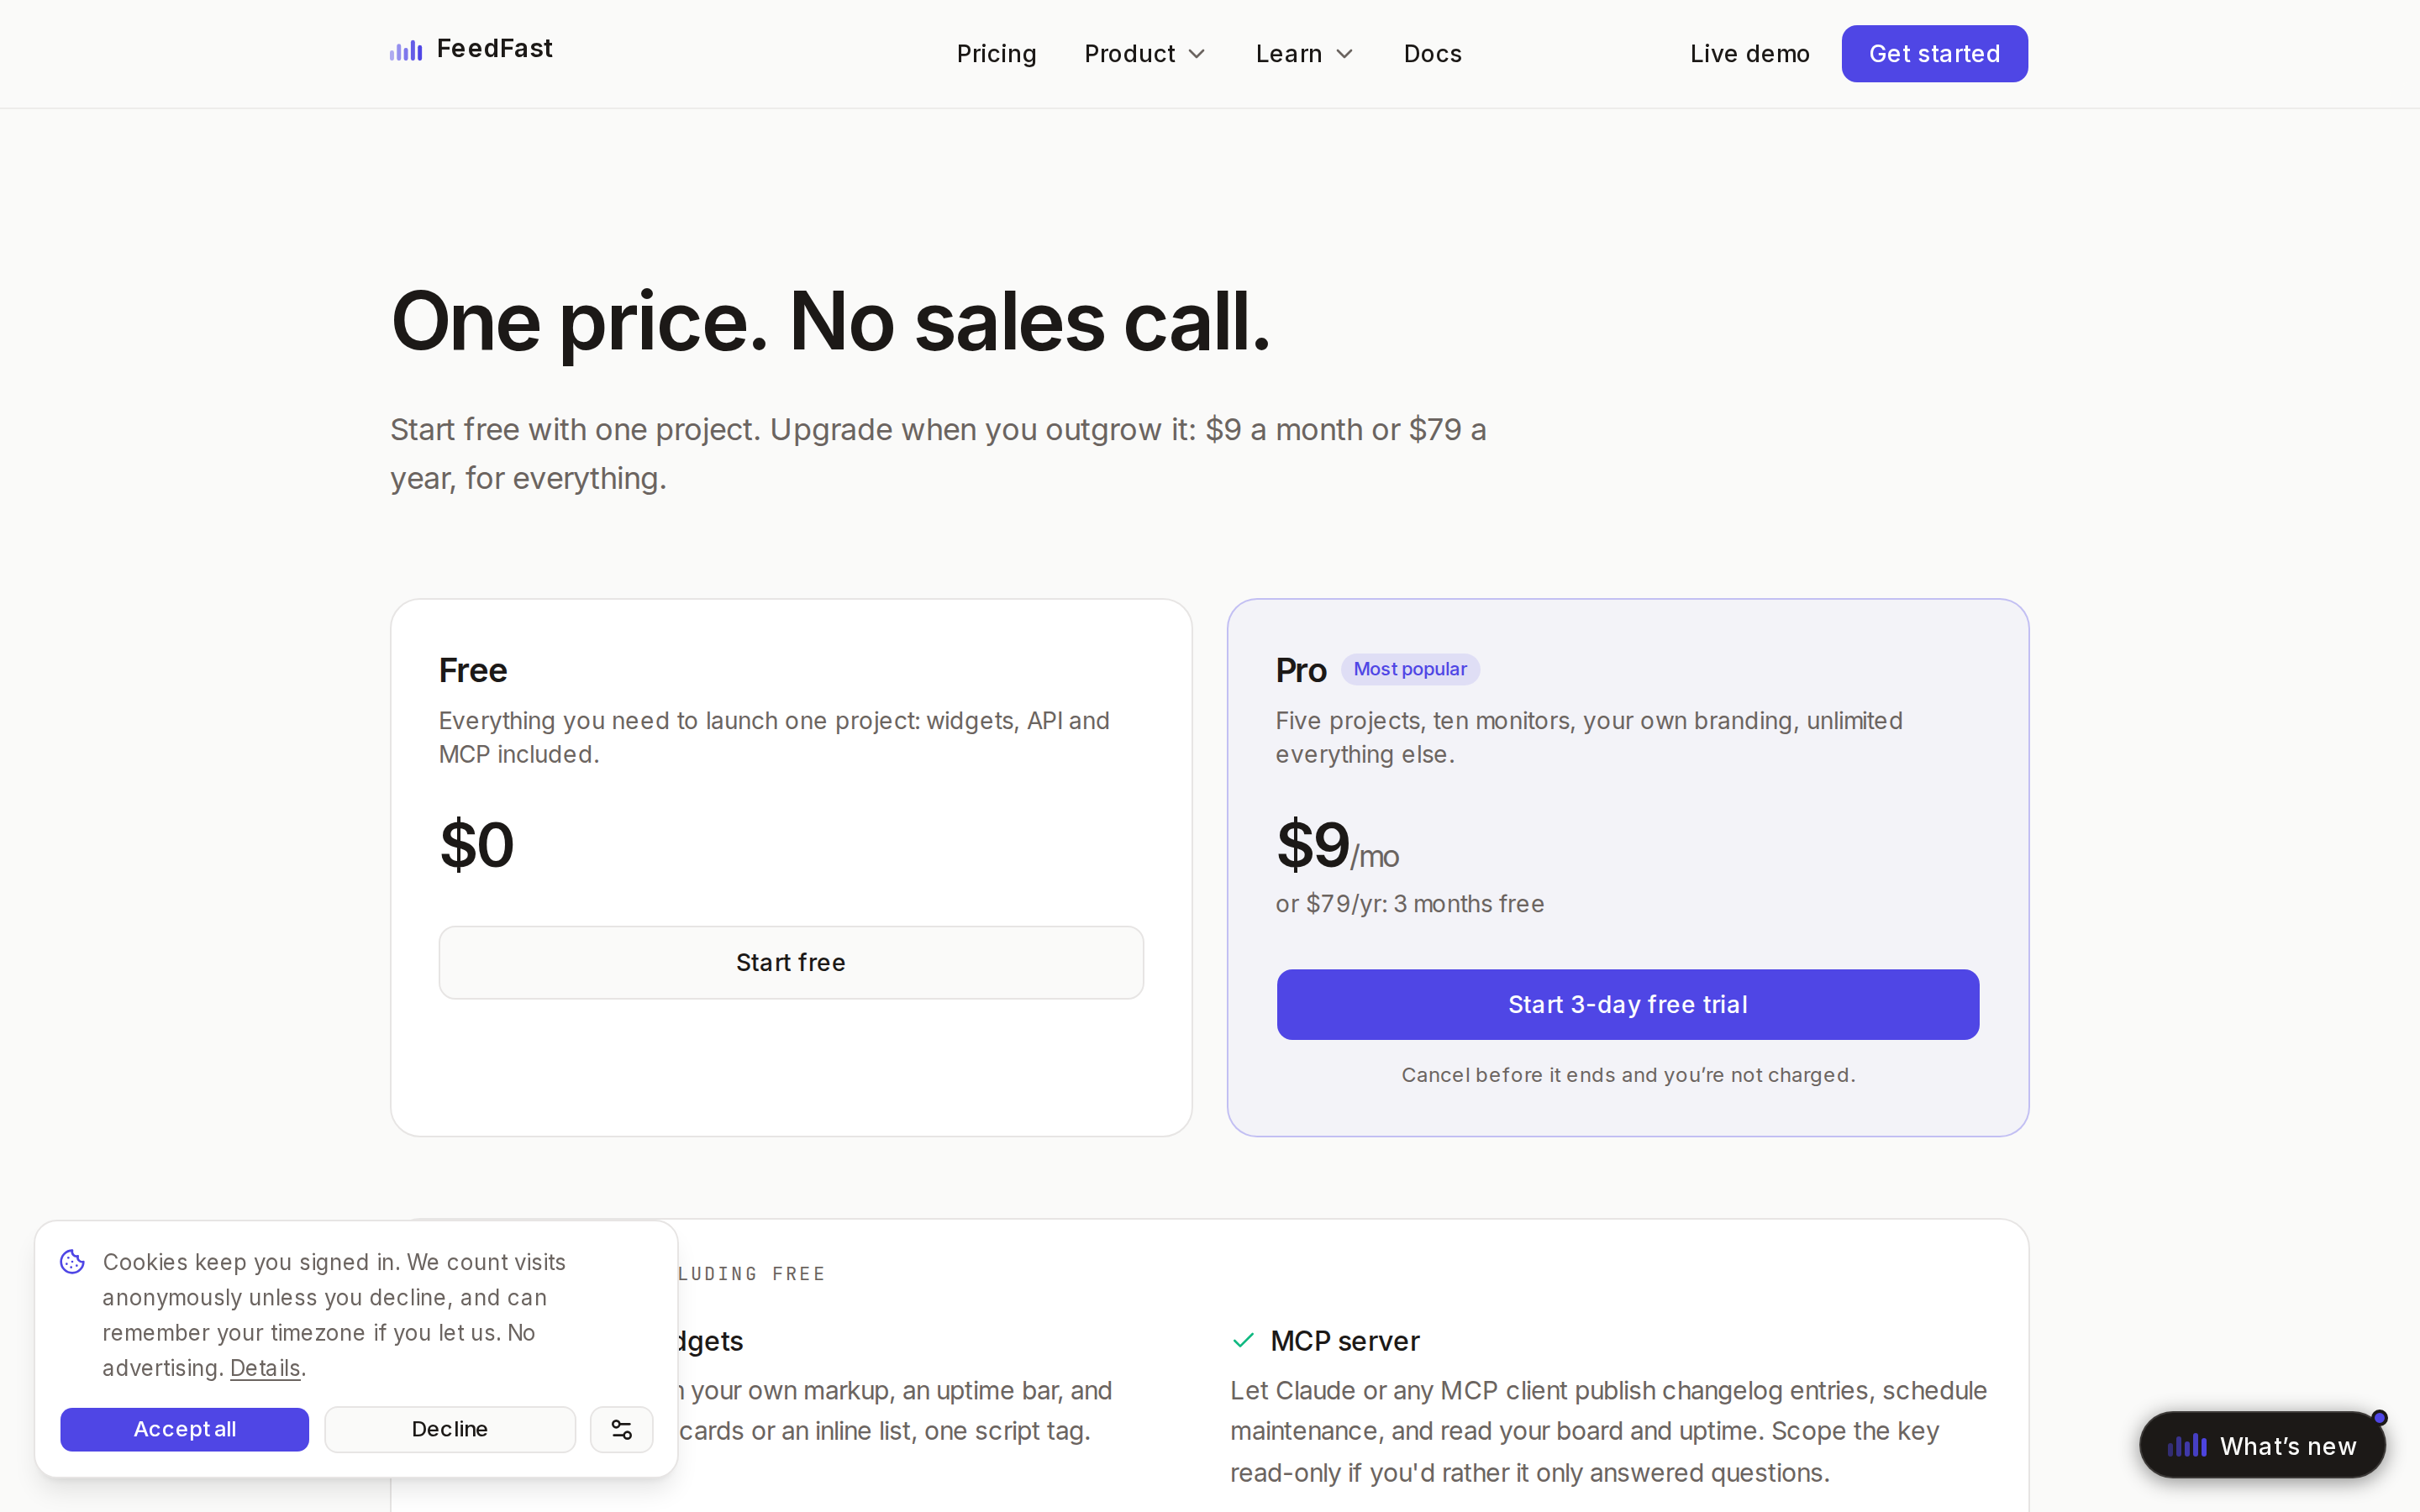The width and height of the screenshot is (2420, 1512).
Task: Expand the Learn dropdown chevron
Action: click(x=1344, y=54)
